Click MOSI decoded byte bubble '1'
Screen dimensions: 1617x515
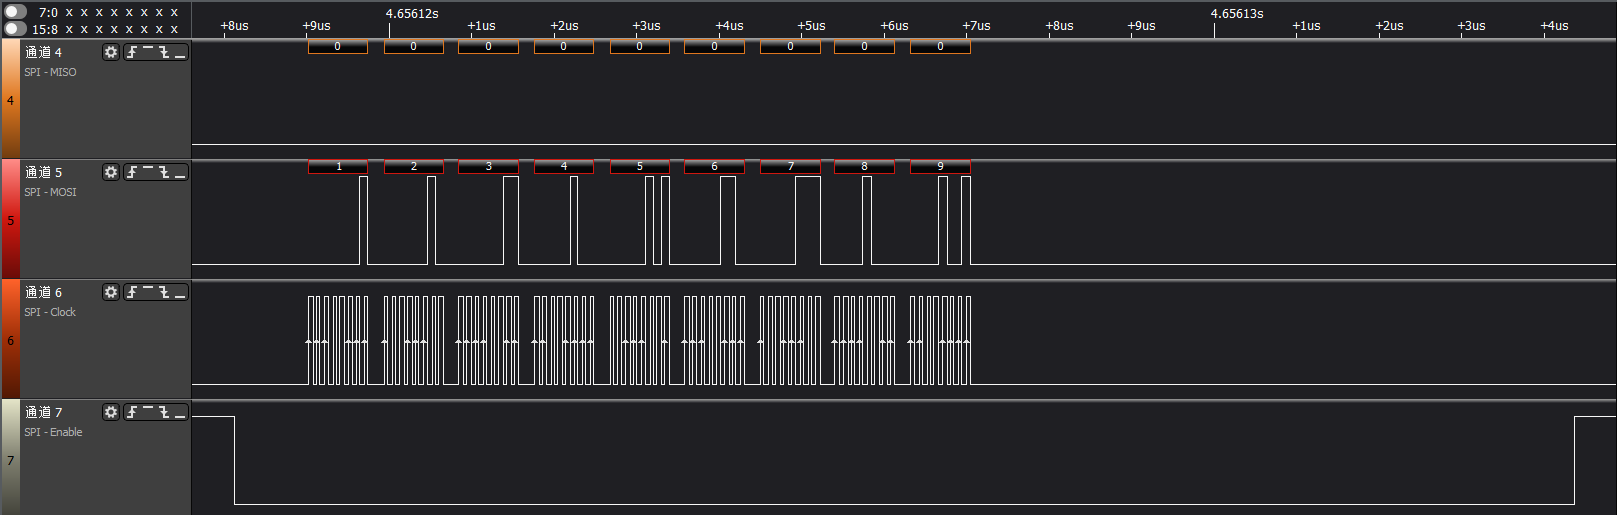(x=338, y=166)
